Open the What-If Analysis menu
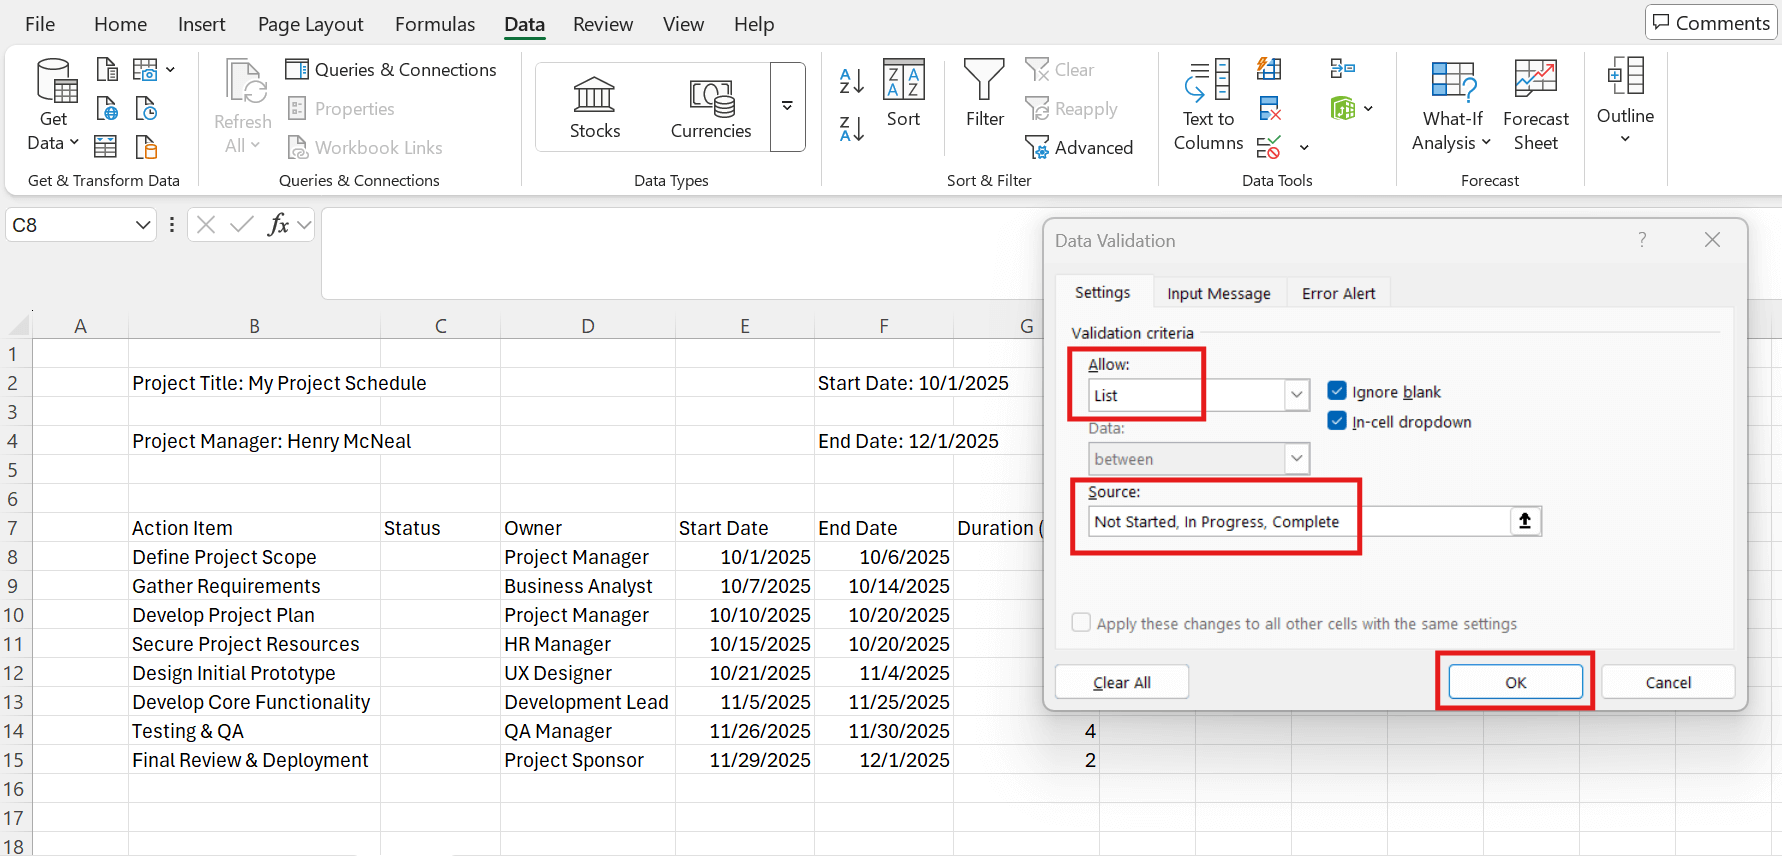Viewport: 1782px width, 856px height. click(1452, 105)
